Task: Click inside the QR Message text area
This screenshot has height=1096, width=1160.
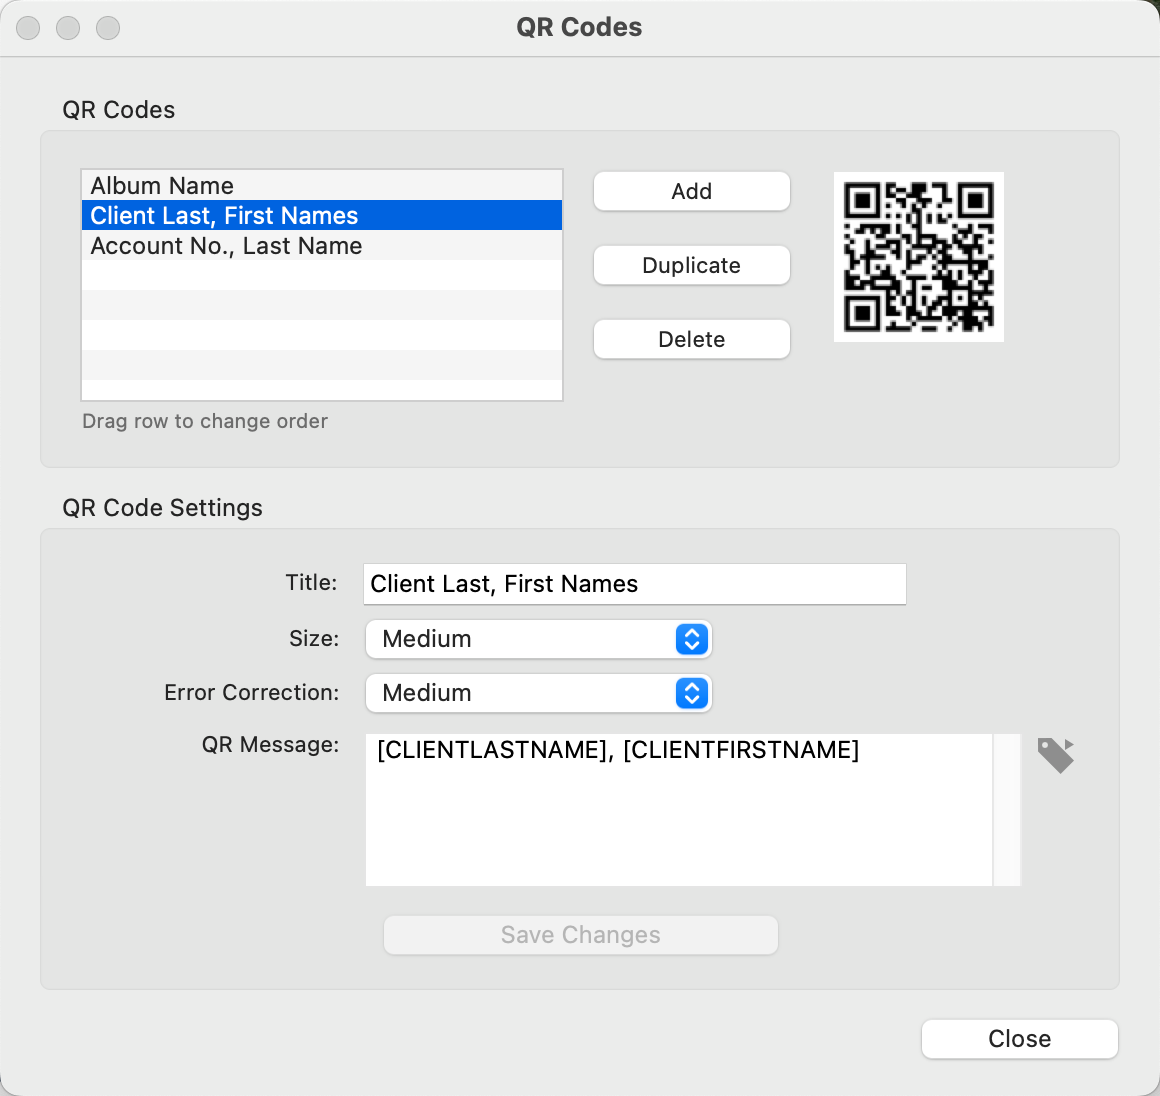Action: (x=678, y=810)
